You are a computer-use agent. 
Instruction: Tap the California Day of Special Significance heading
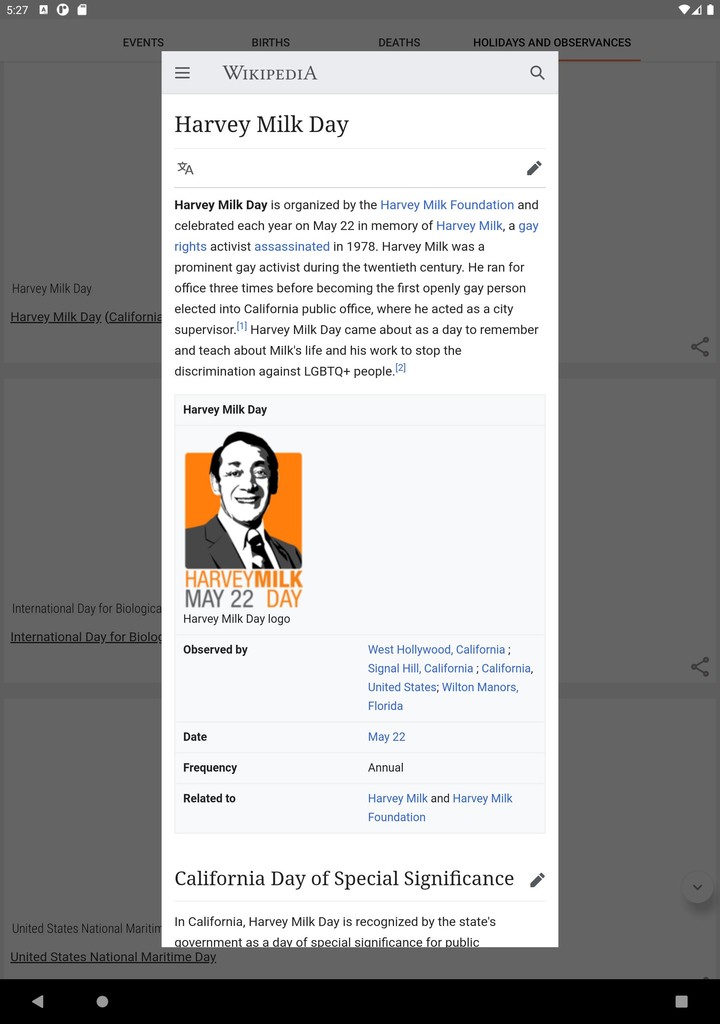(344, 878)
